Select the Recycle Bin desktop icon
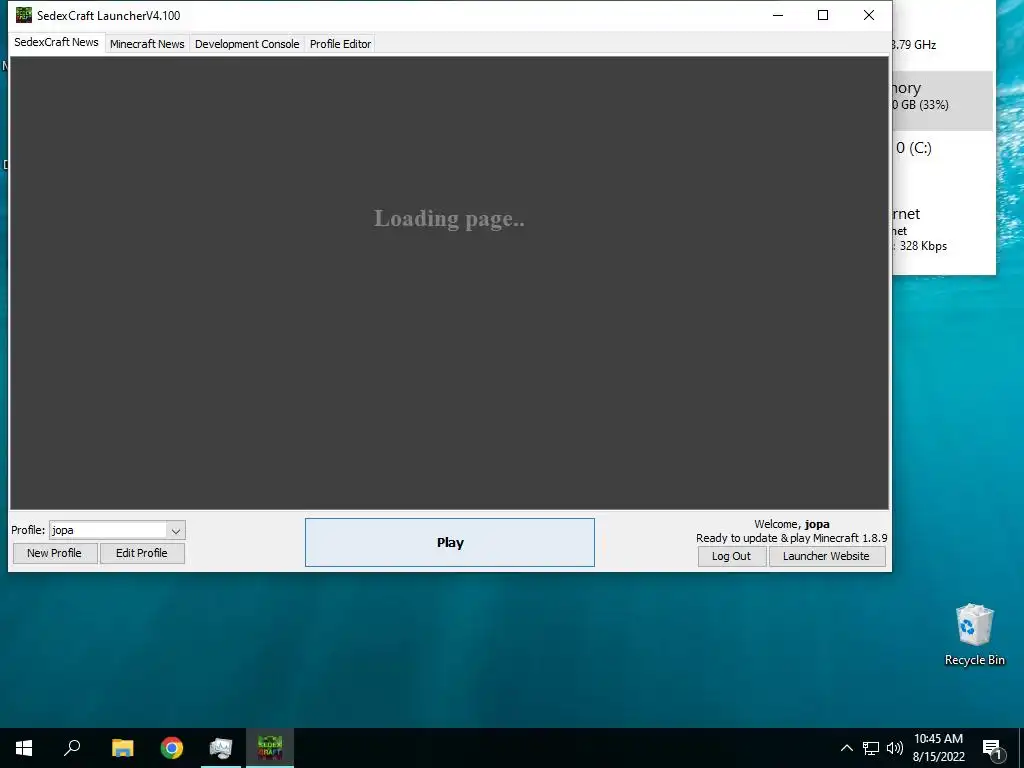The width and height of the screenshot is (1024, 768). pos(974,634)
